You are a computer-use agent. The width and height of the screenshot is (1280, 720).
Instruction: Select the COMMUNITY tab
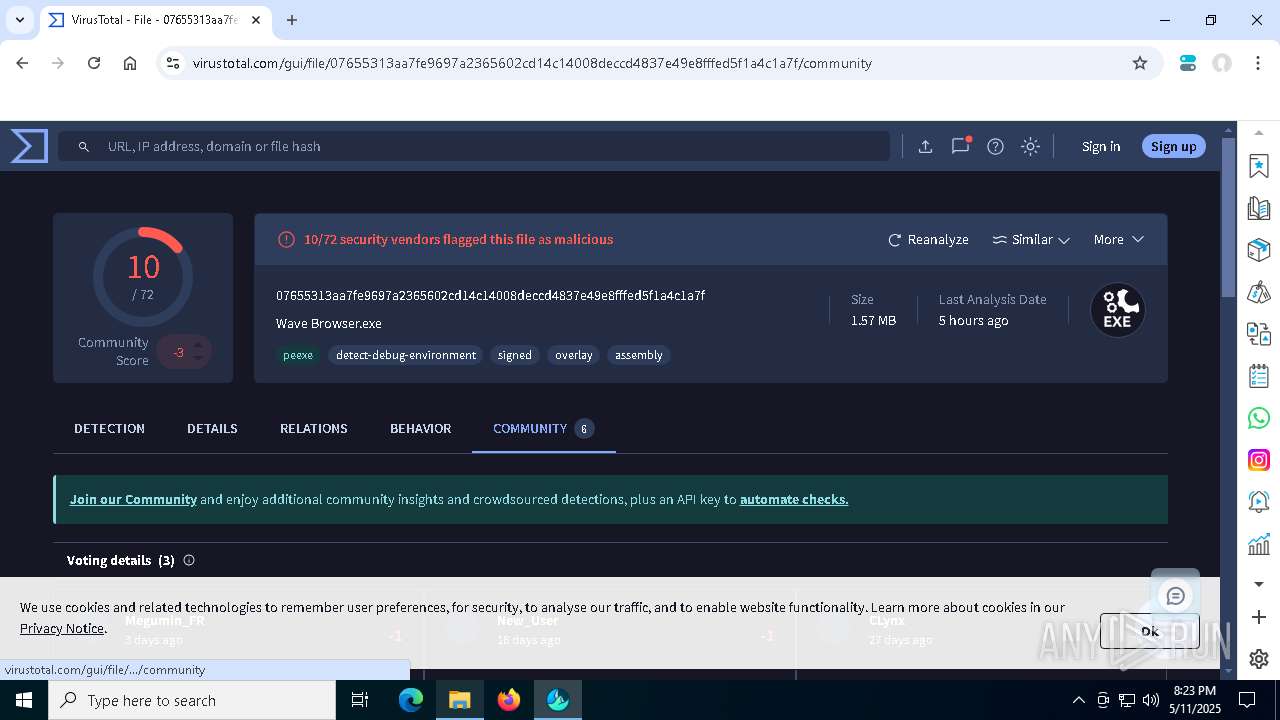click(543, 428)
